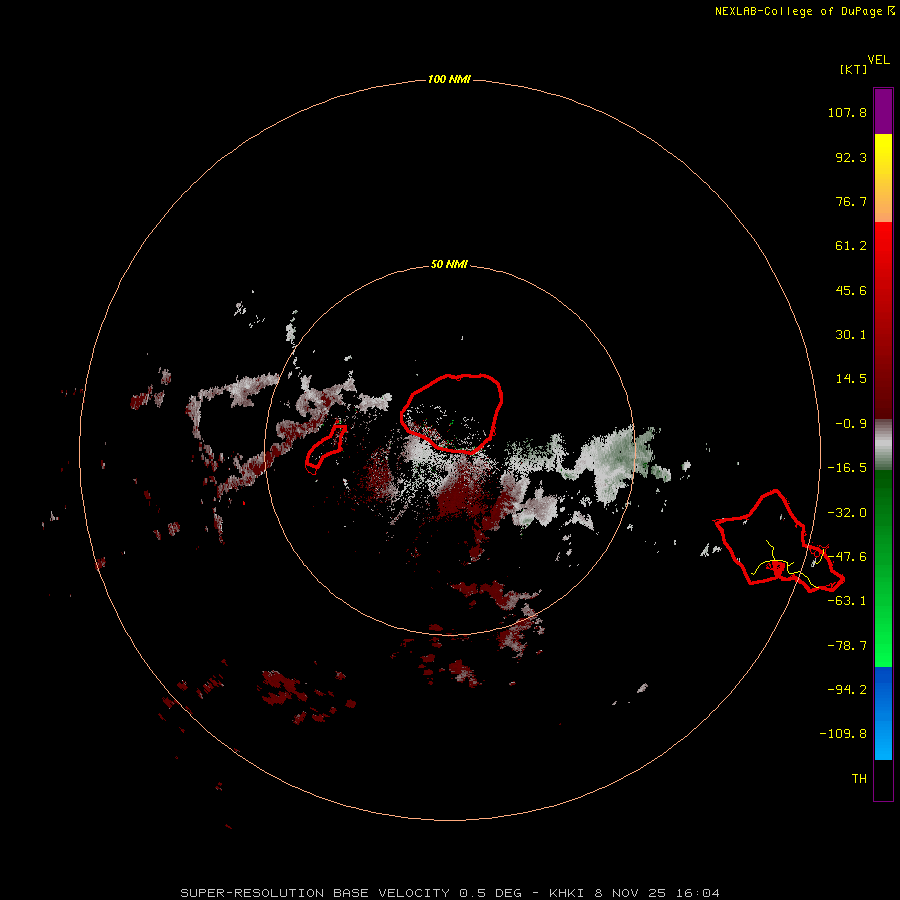
Task: Click the 92.3 legend value
Action: pos(851,157)
